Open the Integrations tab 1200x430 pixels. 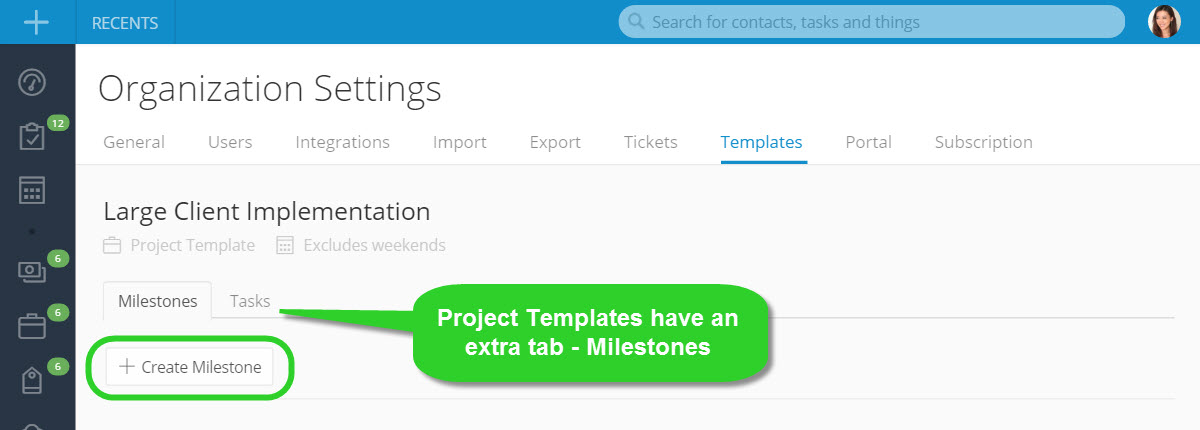(342, 142)
